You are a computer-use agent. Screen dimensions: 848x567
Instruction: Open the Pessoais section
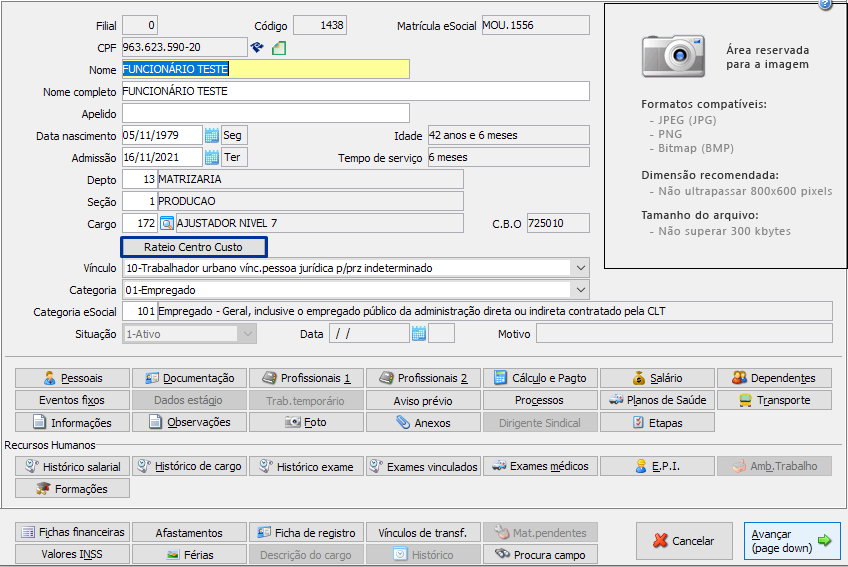[x=72, y=378]
